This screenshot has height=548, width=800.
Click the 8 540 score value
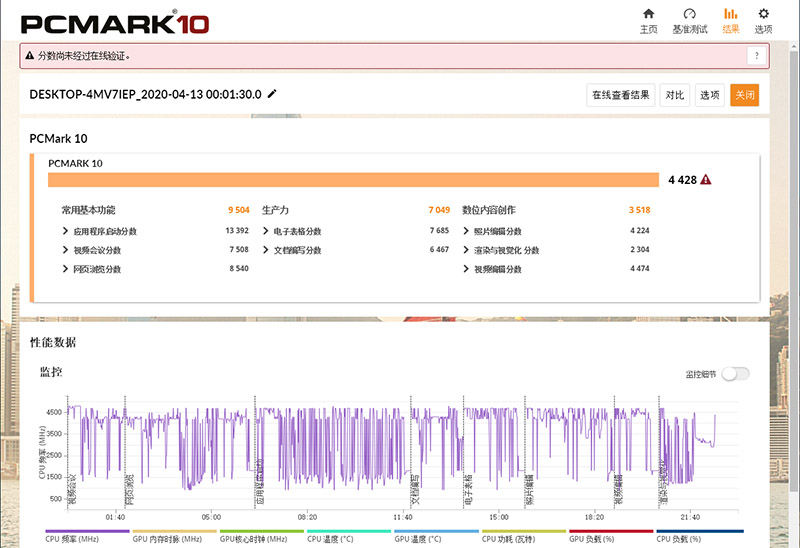tap(239, 268)
